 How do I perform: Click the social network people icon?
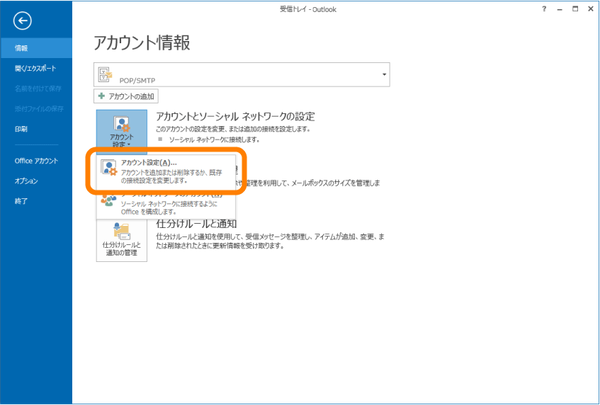click(108, 201)
